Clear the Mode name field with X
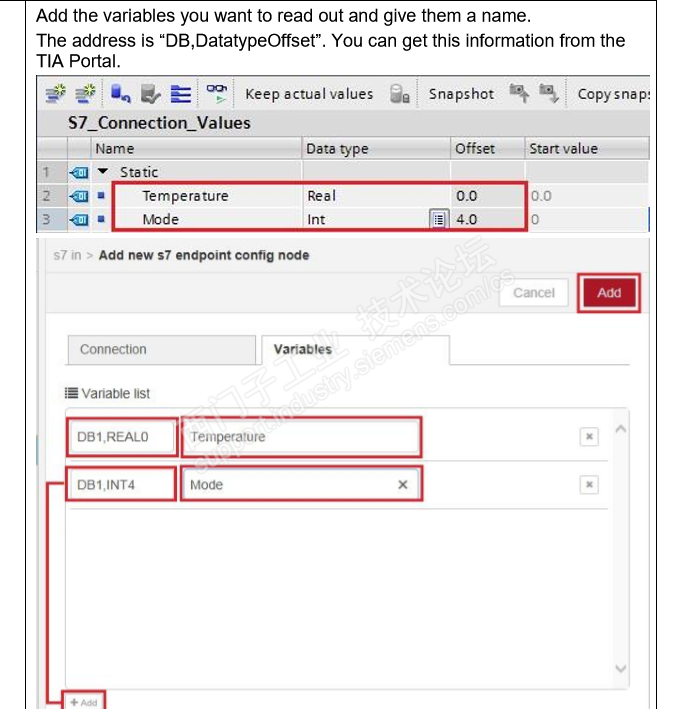Viewport: 688px width, 709px height. (x=403, y=485)
